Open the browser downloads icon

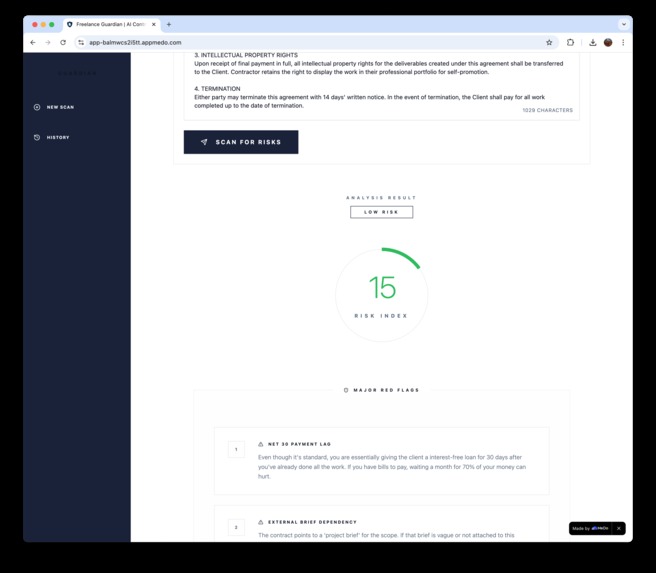click(x=592, y=42)
